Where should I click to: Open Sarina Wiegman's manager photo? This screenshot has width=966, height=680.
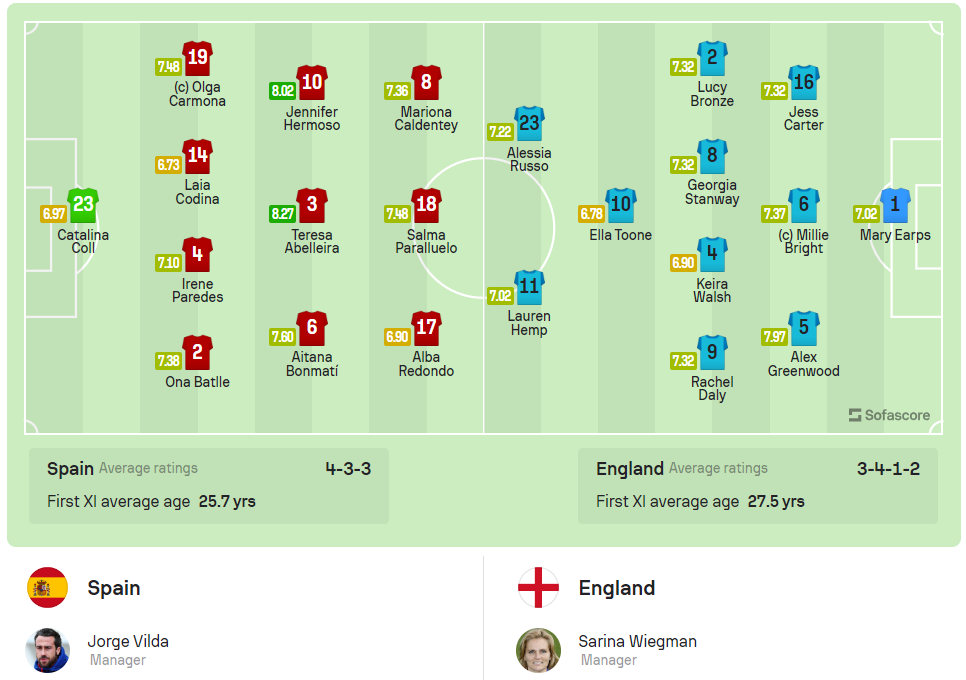538,650
